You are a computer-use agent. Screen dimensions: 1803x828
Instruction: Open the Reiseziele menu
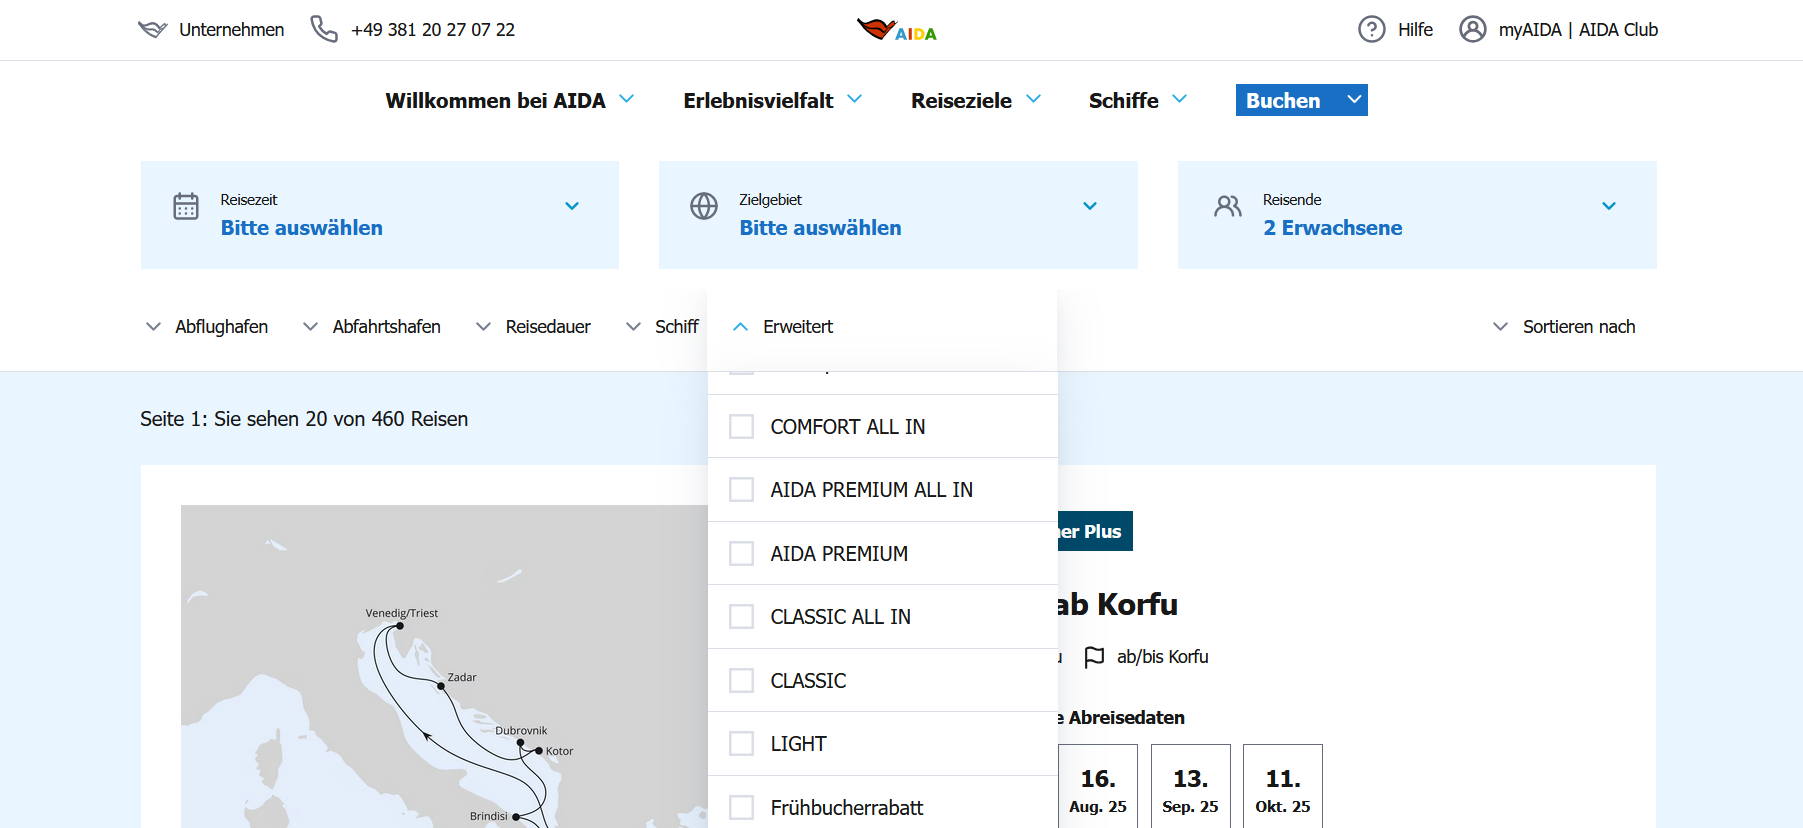click(976, 100)
